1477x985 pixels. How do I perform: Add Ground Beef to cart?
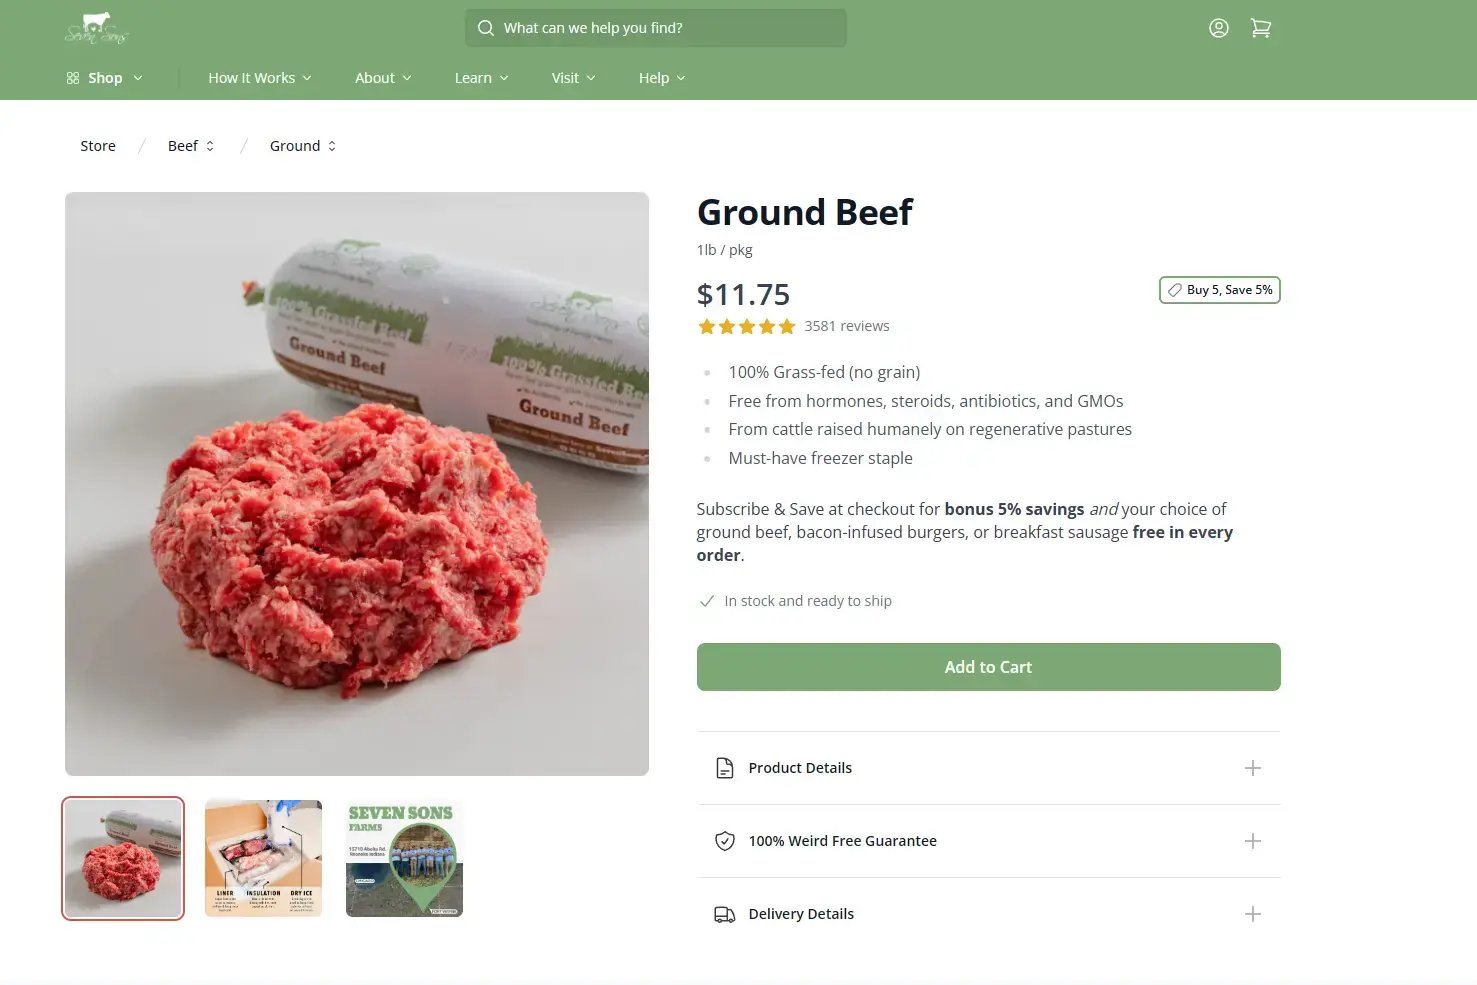(988, 667)
